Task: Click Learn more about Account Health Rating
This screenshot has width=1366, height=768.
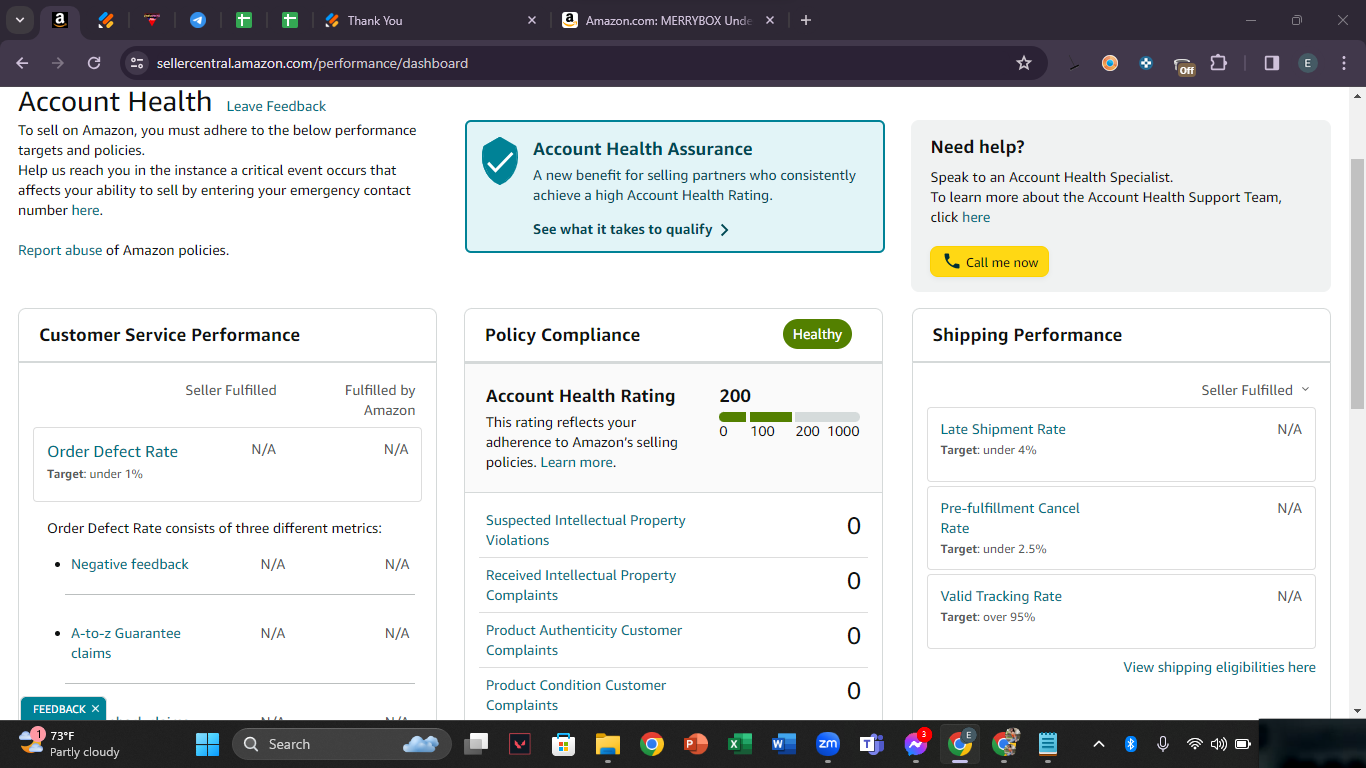Action: (x=577, y=462)
